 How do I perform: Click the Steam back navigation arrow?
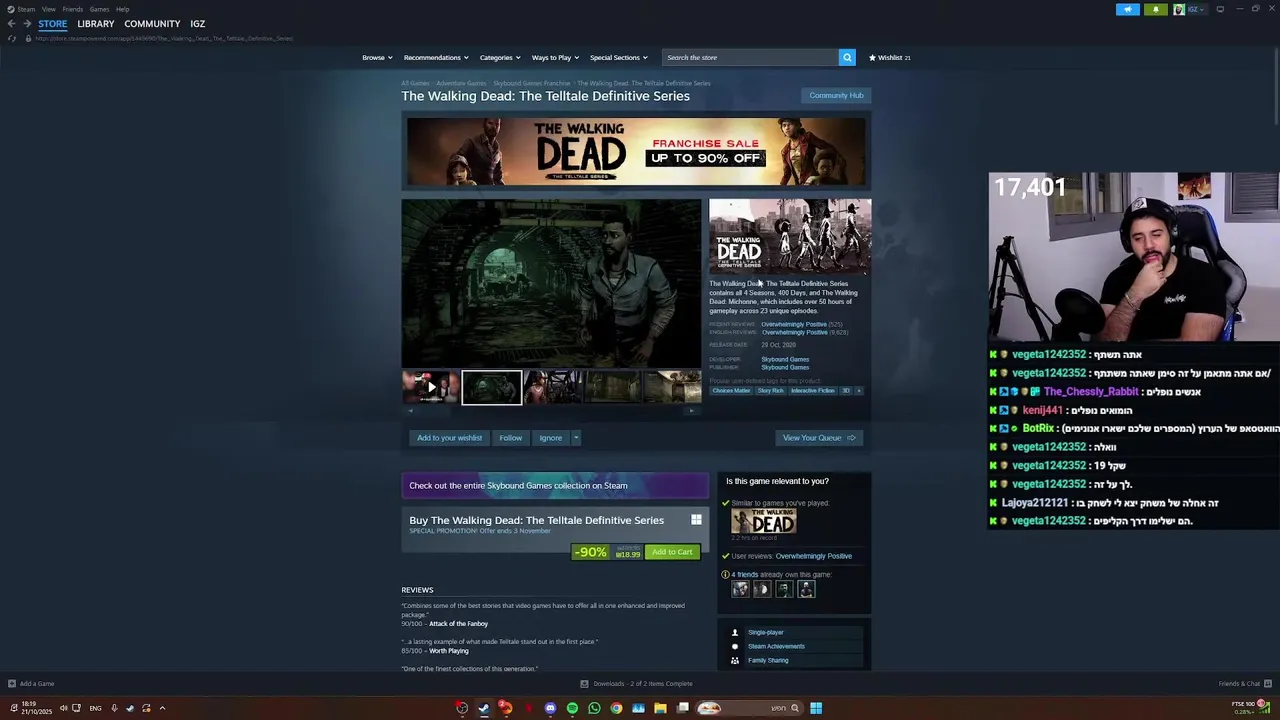pos(11,24)
